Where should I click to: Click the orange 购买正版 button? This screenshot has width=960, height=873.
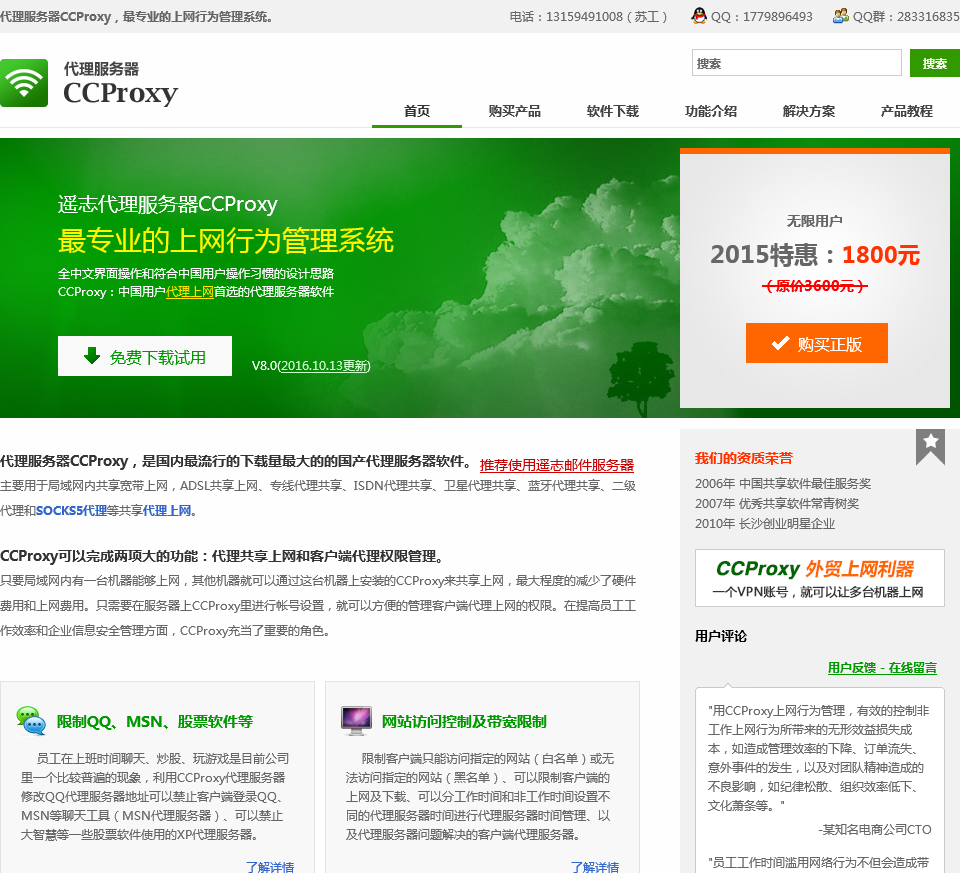click(x=817, y=343)
